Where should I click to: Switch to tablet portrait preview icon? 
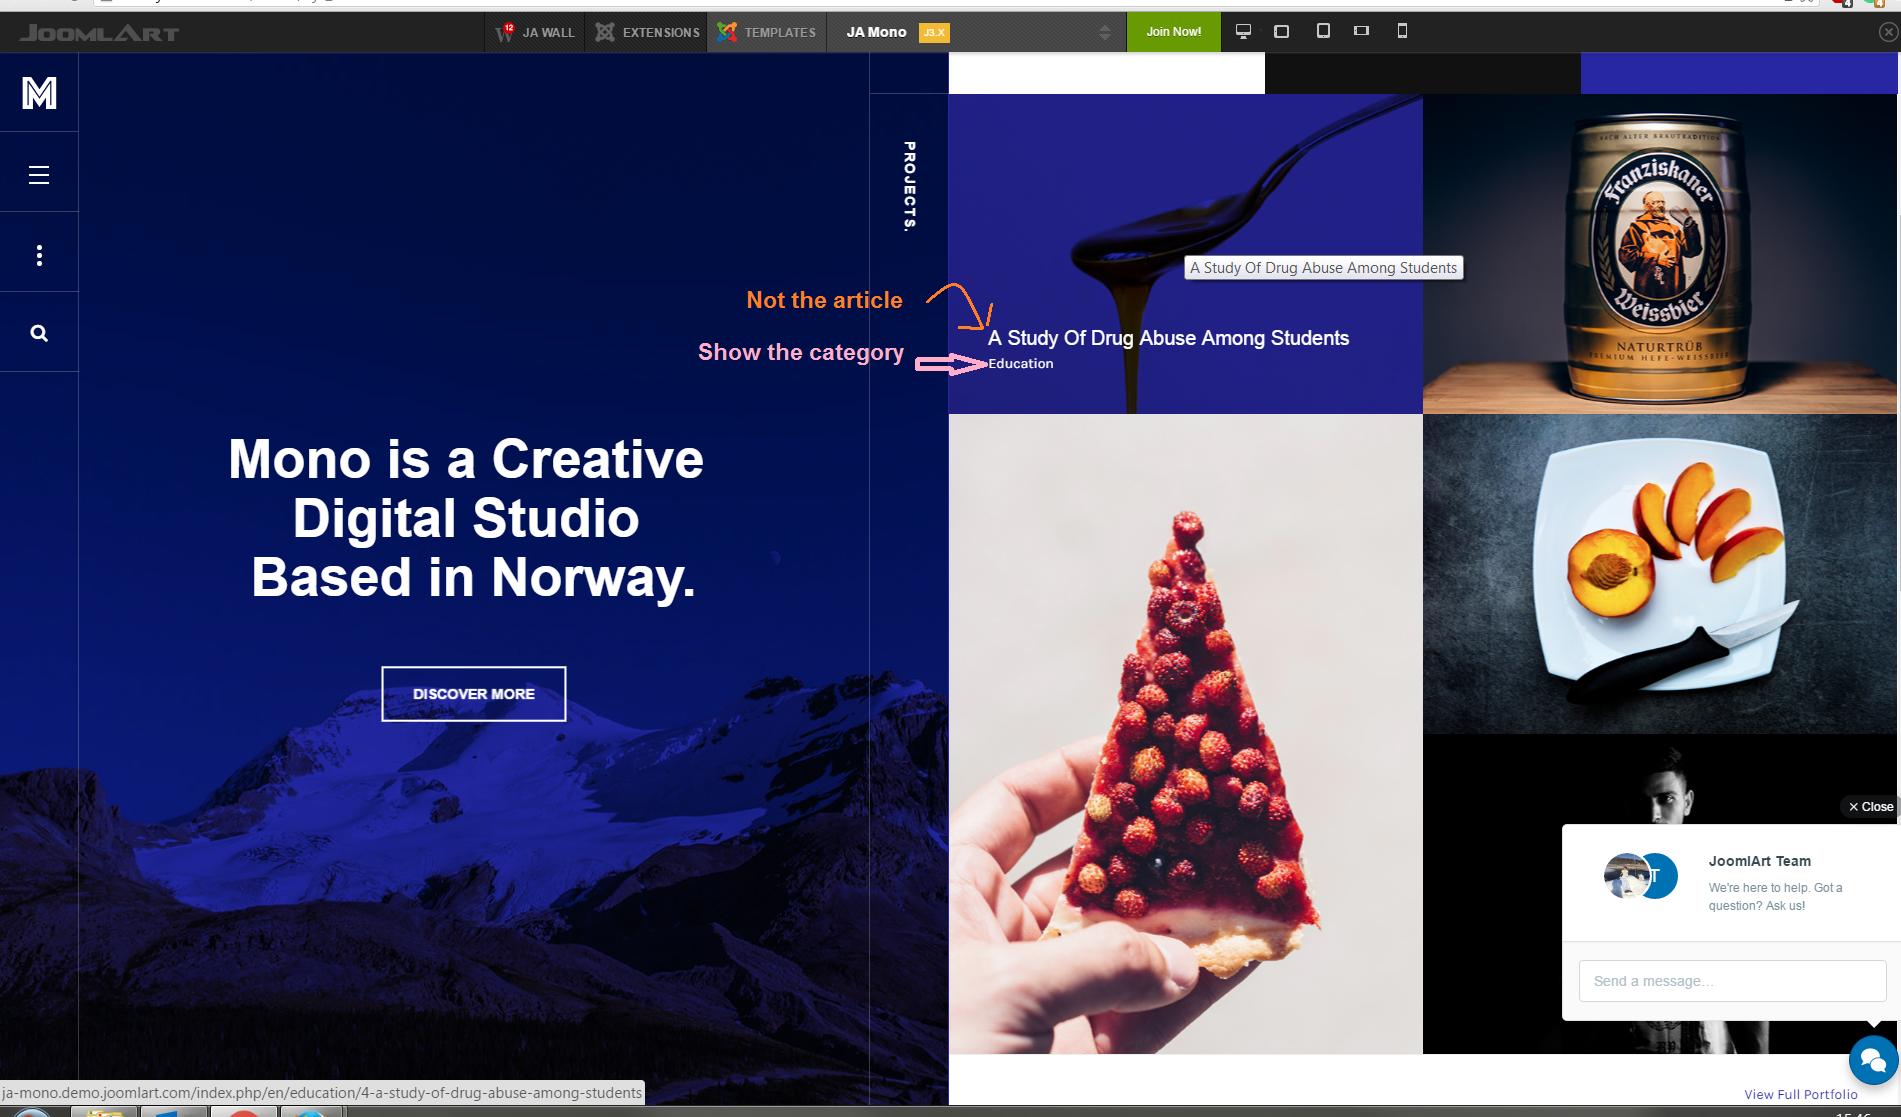pos(1323,31)
